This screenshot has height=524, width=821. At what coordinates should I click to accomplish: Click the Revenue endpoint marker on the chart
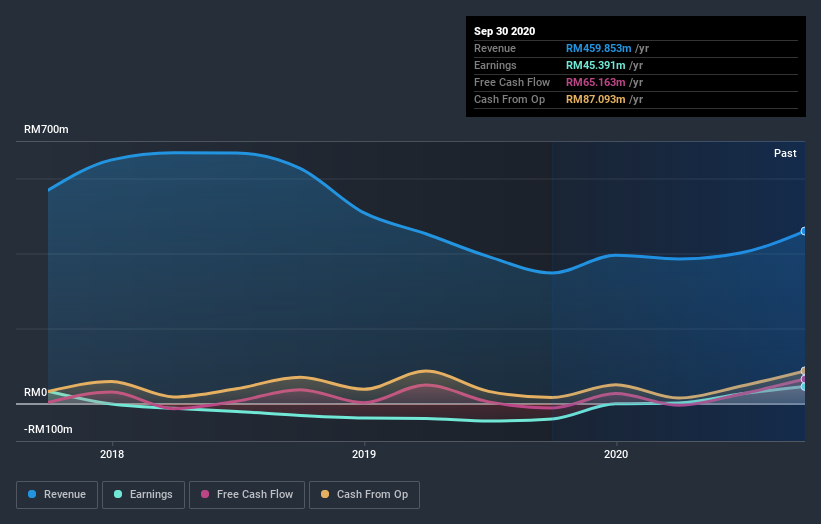point(804,231)
